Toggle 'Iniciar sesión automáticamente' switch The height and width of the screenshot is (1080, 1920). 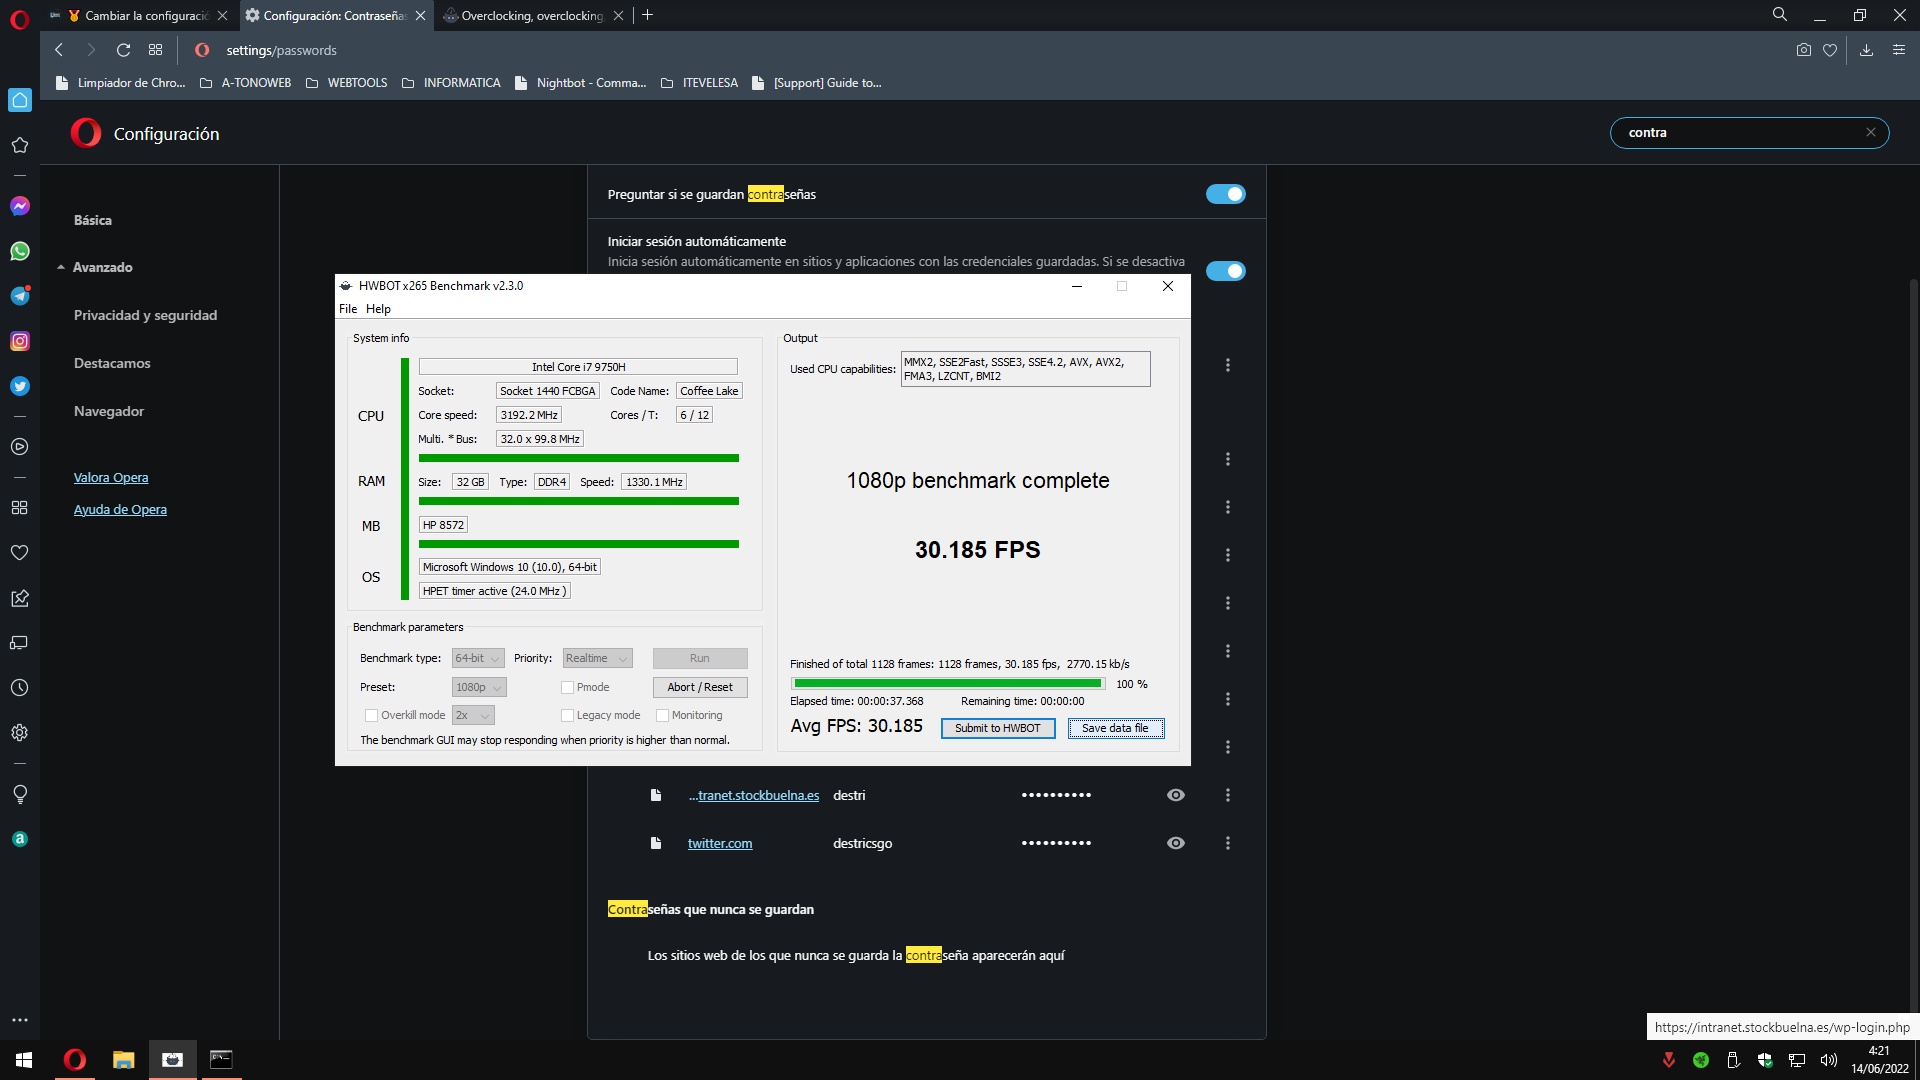click(x=1225, y=271)
